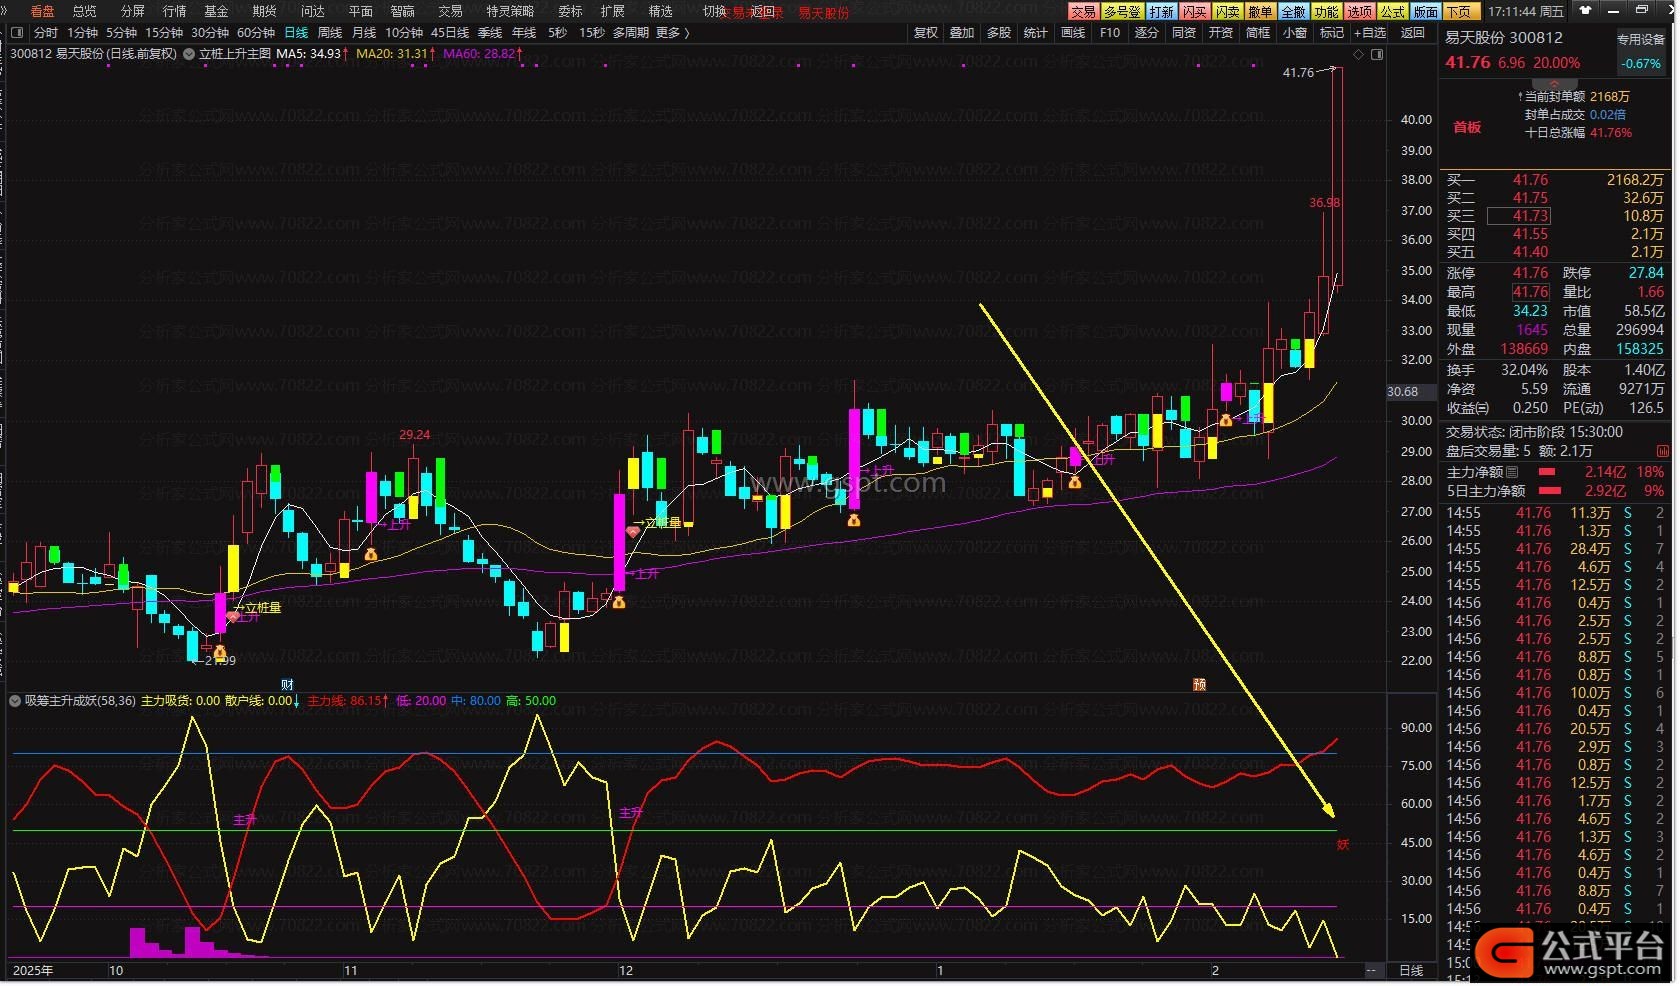Open the red envelope icon beside 盘后交易量
Viewport: 1680px width, 986px height.
[1663, 451]
